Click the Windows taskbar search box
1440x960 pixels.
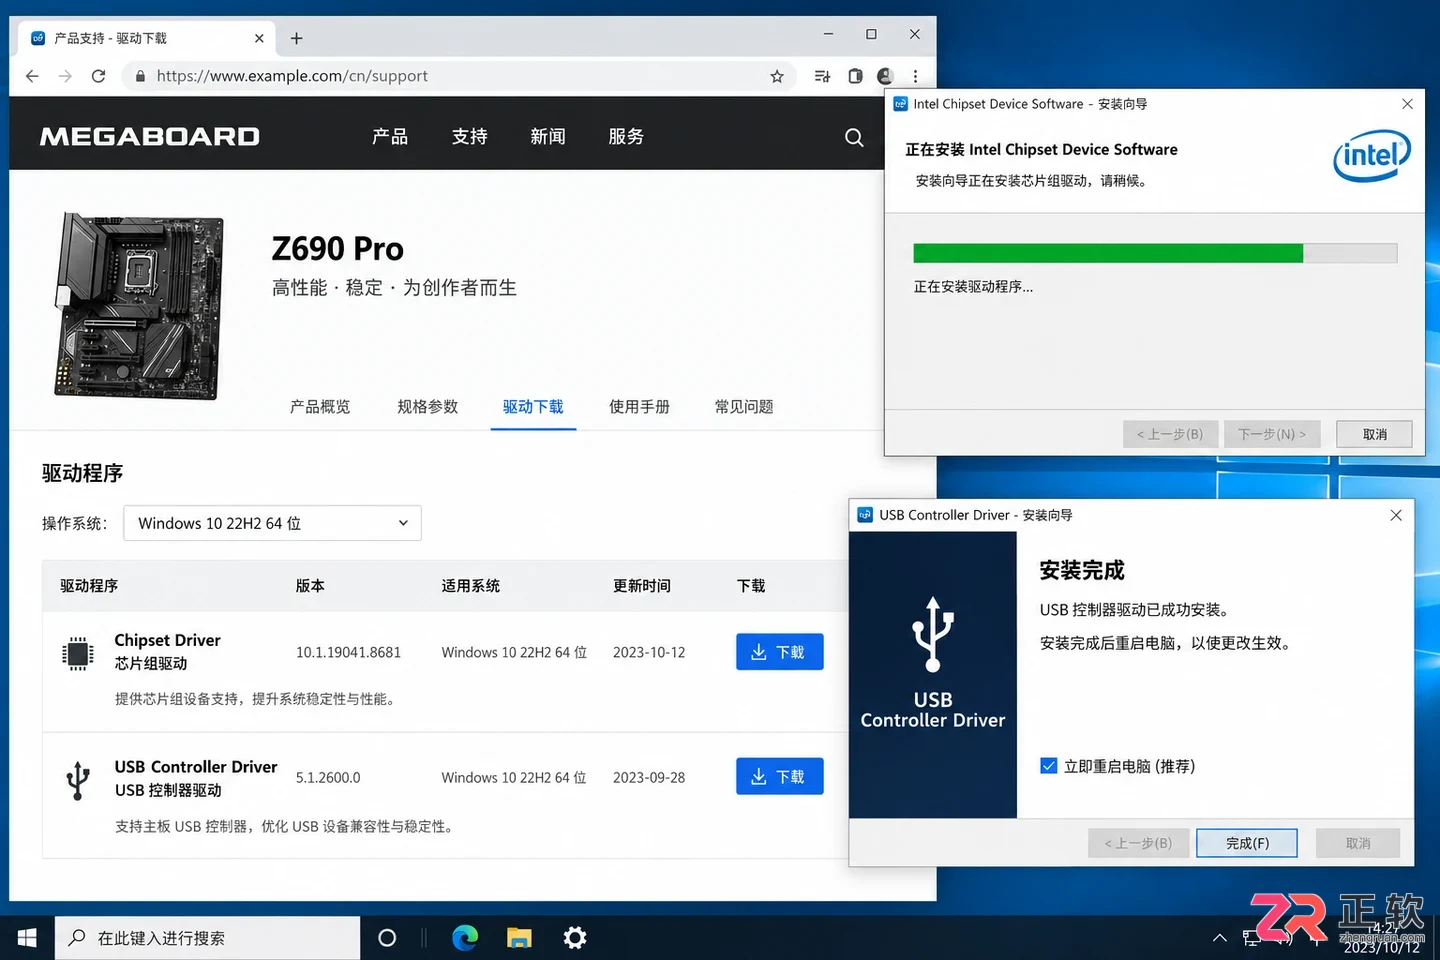pos(208,938)
